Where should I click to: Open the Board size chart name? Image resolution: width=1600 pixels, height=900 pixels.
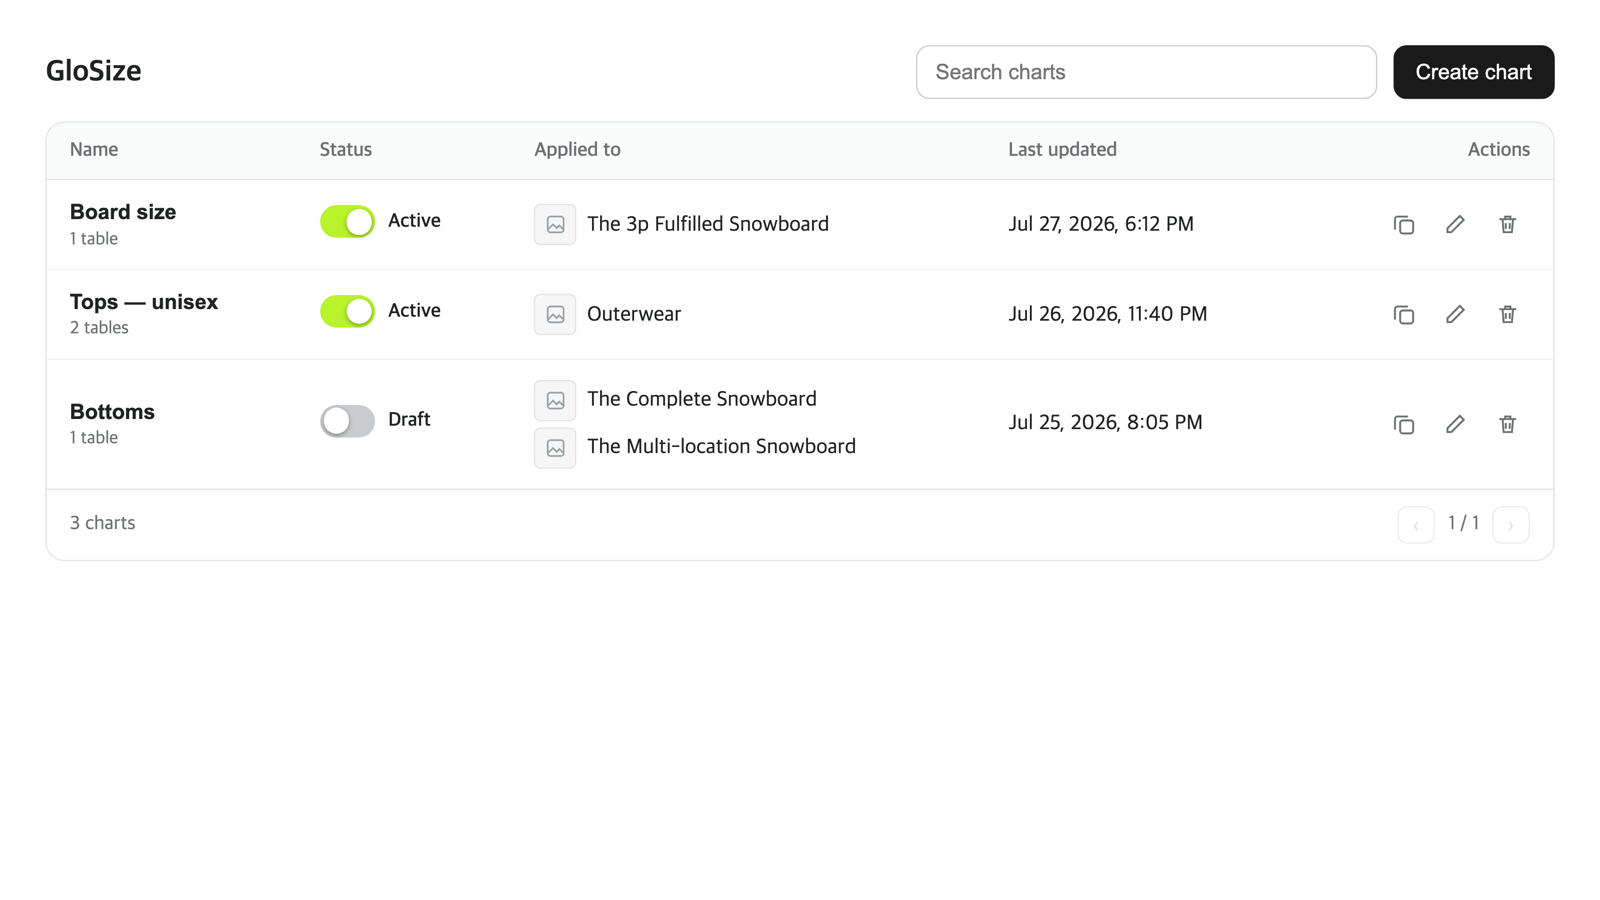(x=123, y=212)
